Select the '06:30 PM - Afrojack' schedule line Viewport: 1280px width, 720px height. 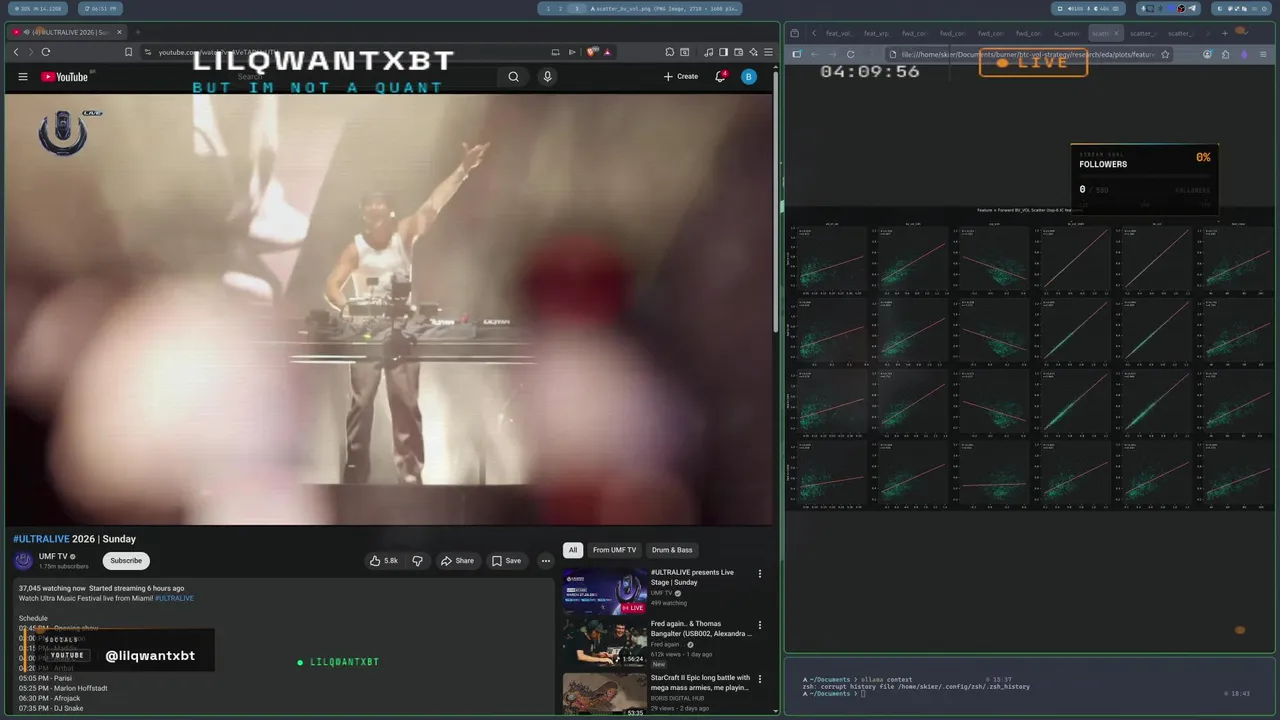(x=49, y=698)
